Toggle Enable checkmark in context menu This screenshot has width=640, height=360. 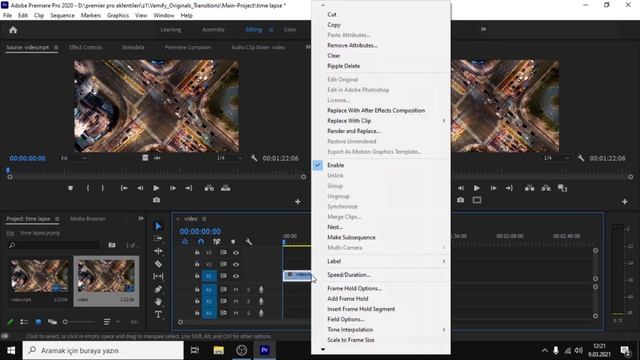click(x=318, y=165)
